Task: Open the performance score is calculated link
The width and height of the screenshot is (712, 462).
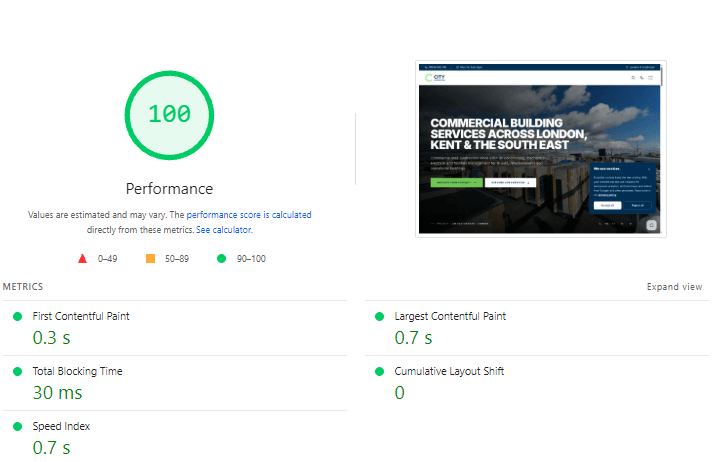Action: tap(249, 215)
